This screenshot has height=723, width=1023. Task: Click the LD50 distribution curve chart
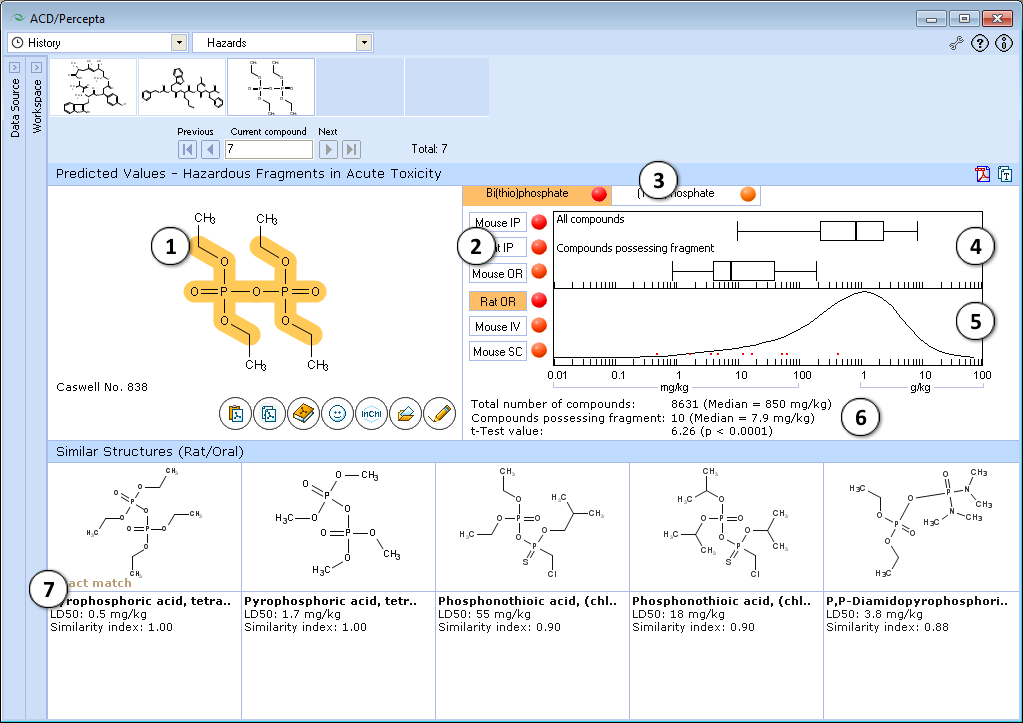point(768,326)
